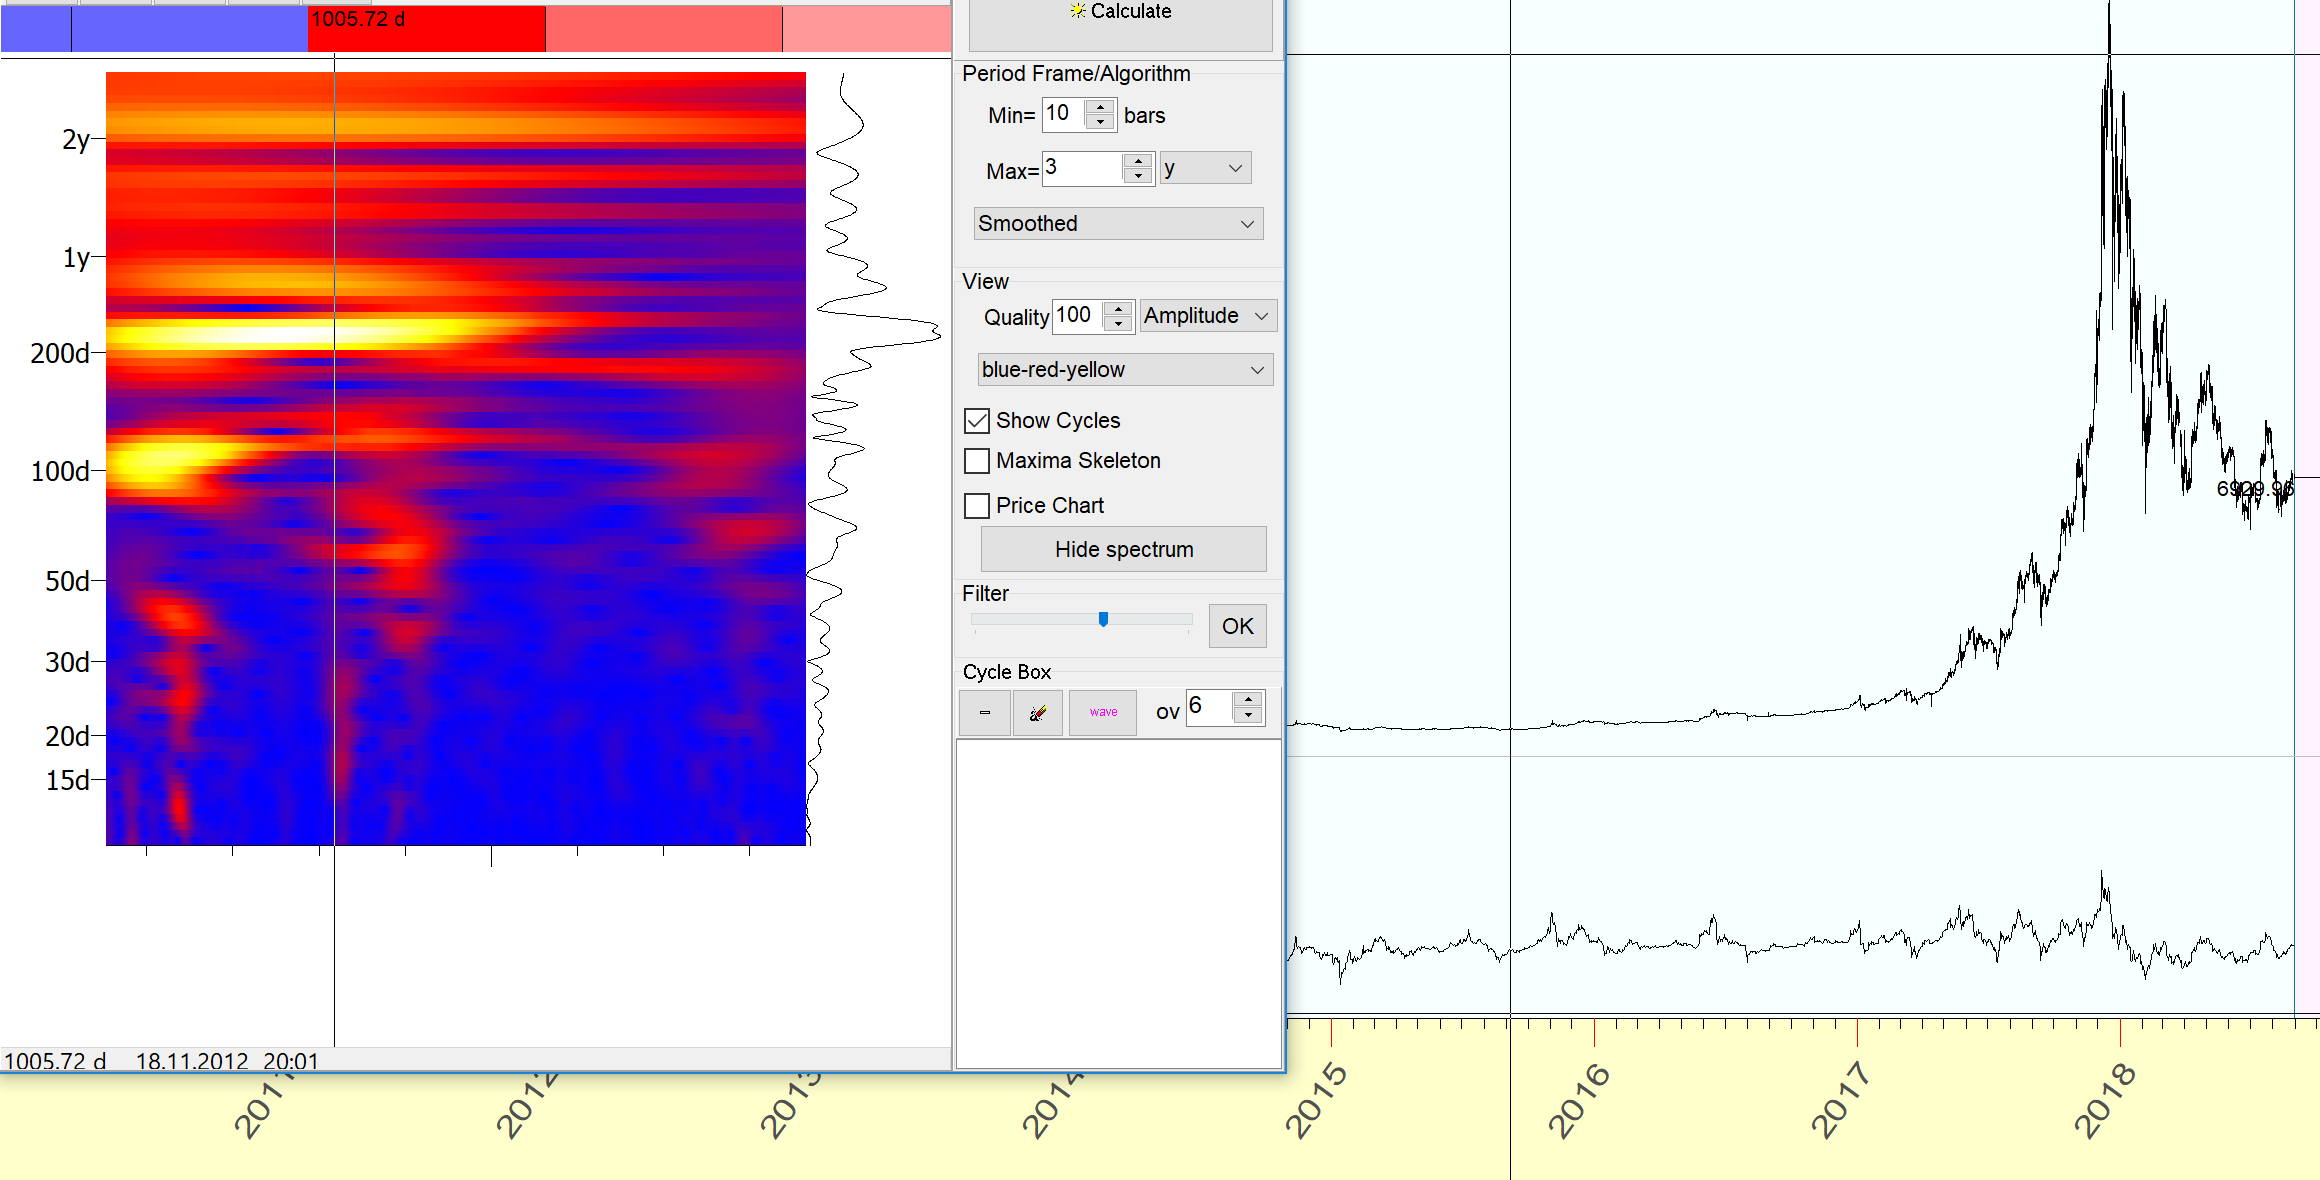This screenshot has width=2320, height=1180.
Task: Click the Calculate button with sun icon
Action: point(1120,22)
